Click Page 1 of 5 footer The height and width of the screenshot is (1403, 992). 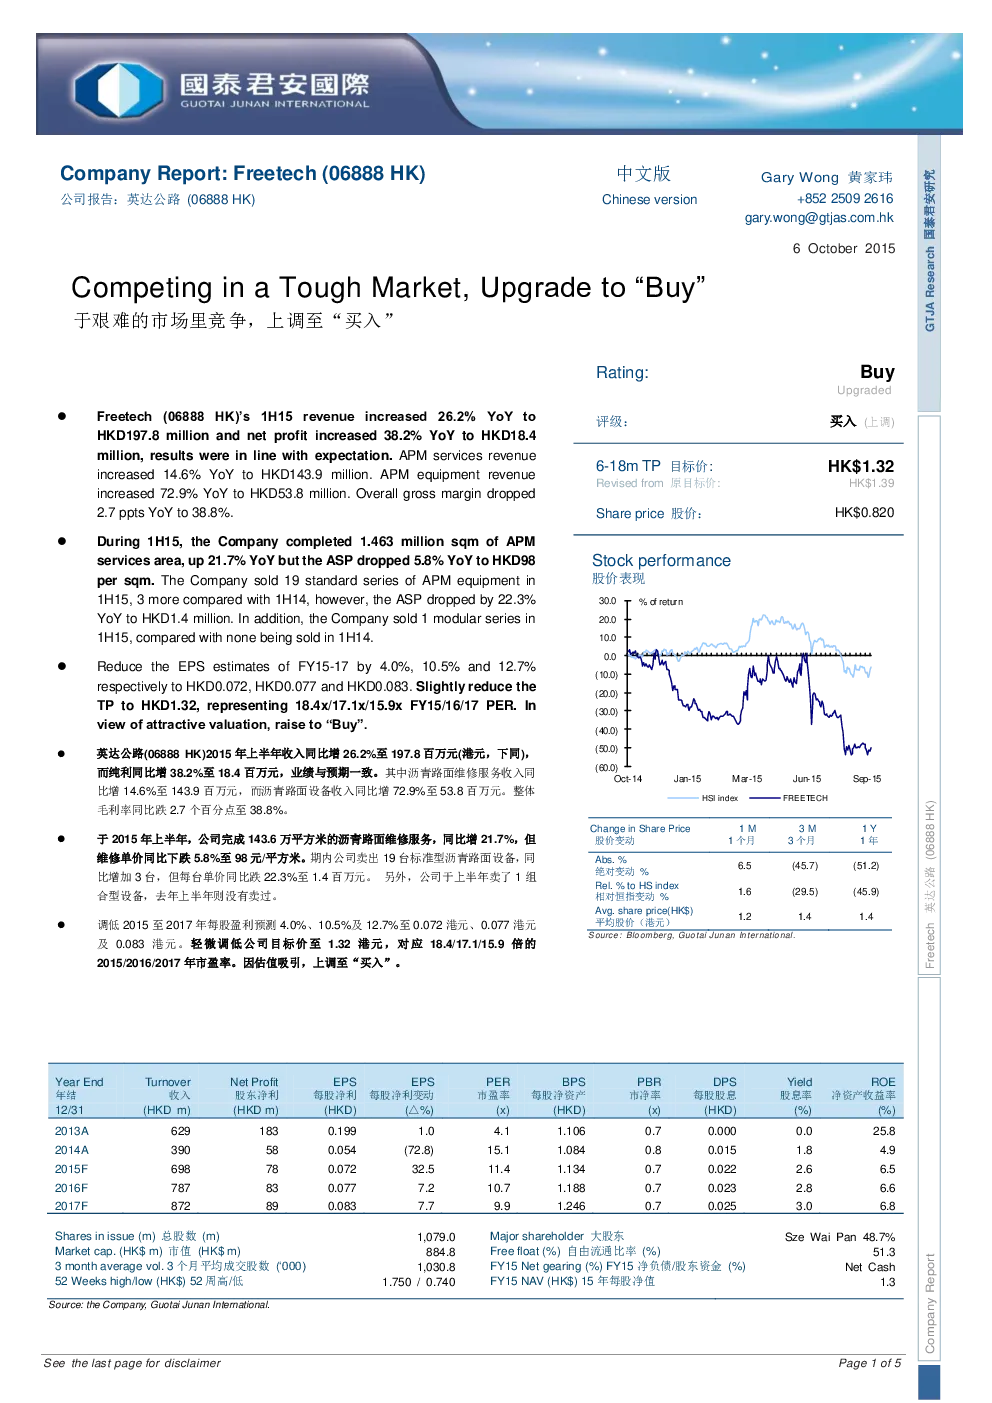tap(870, 1363)
